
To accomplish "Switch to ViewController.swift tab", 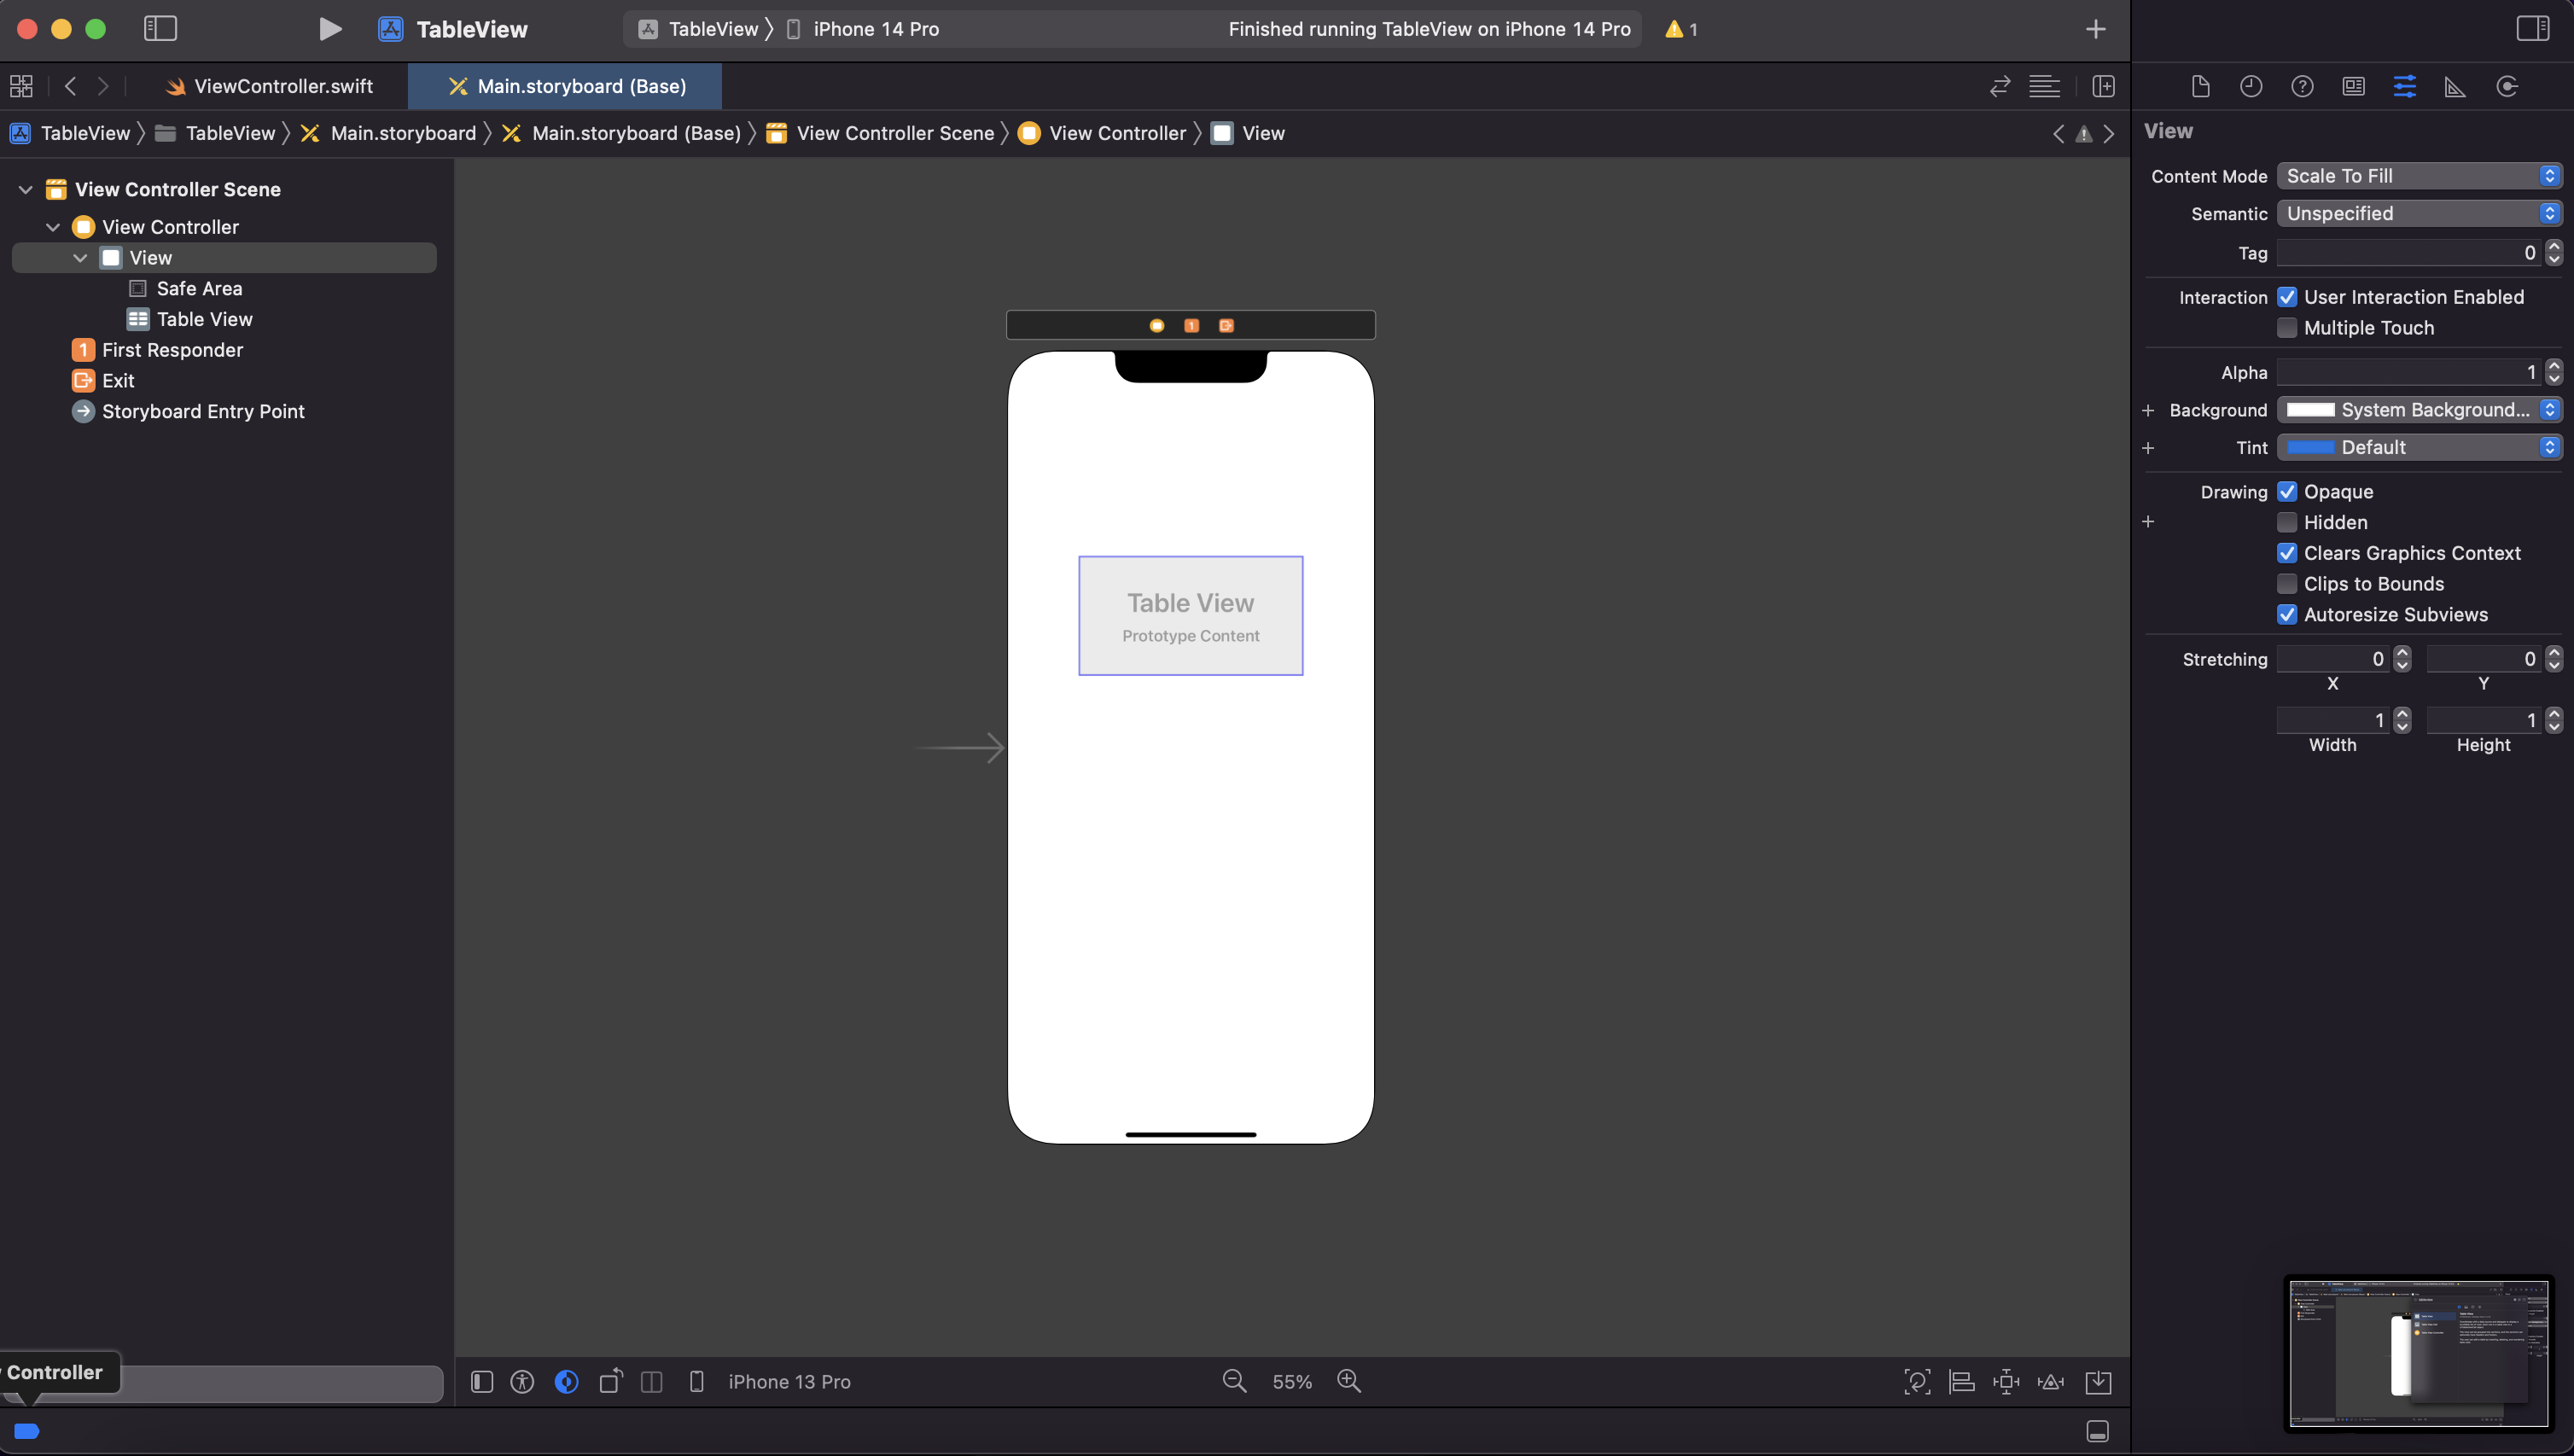I will [x=270, y=87].
